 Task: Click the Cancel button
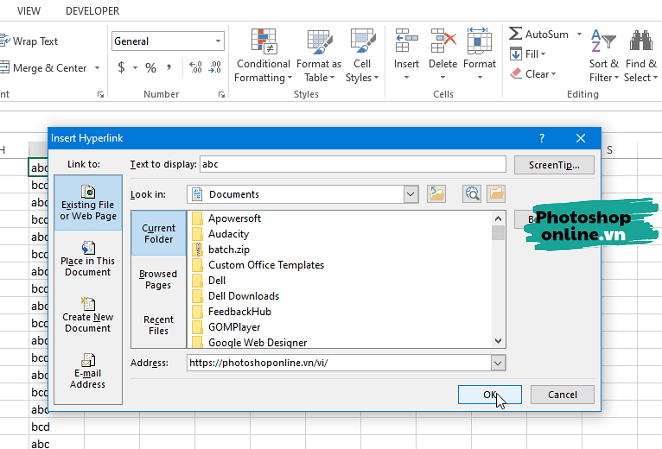coord(562,395)
